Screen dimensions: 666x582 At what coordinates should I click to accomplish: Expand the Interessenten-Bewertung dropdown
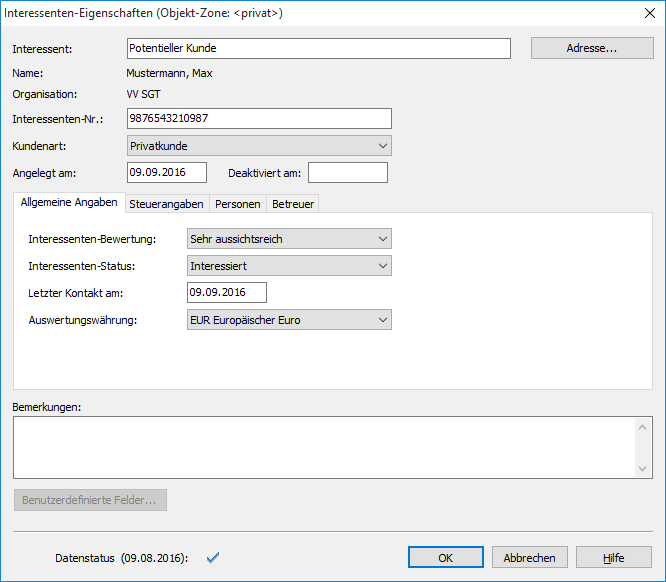click(289, 238)
